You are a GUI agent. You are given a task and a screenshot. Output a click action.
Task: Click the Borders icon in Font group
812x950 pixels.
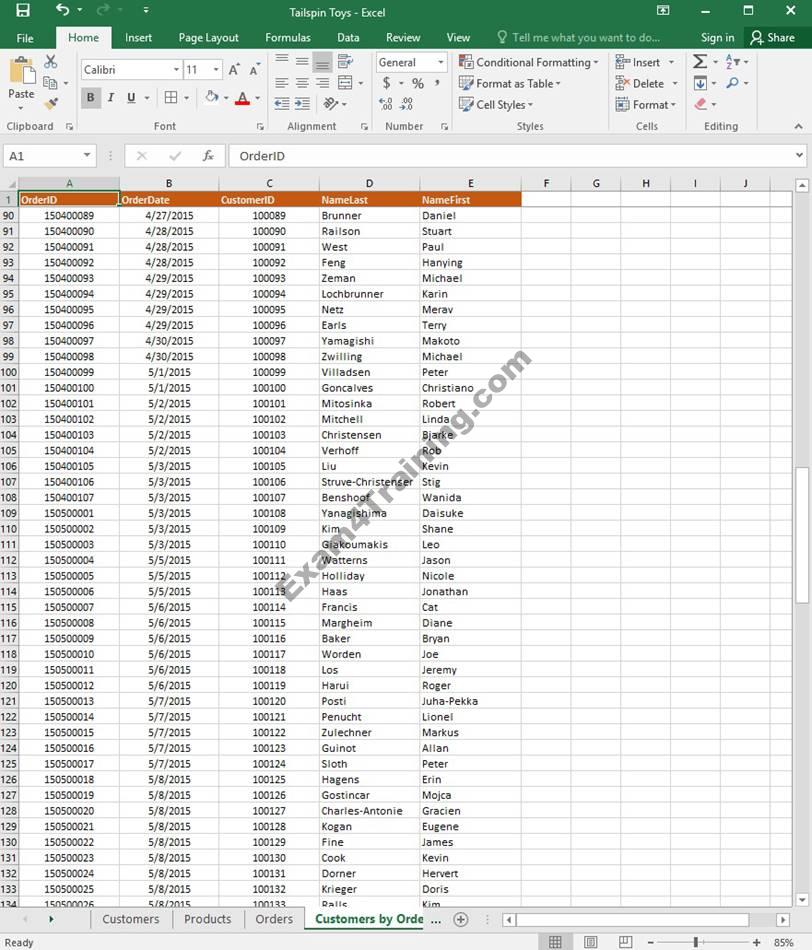click(171, 98)
